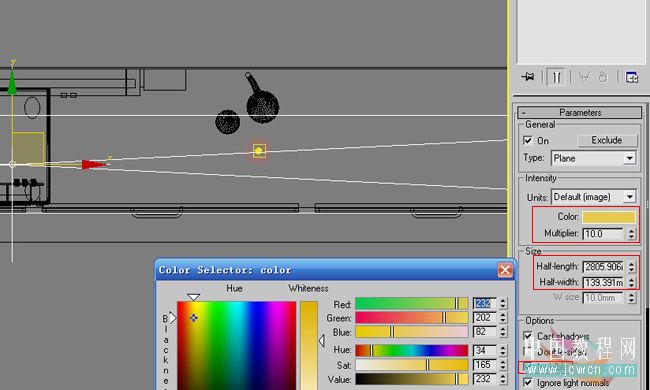Click the Exclude button

pyautogui.click(x=607, y=140)
